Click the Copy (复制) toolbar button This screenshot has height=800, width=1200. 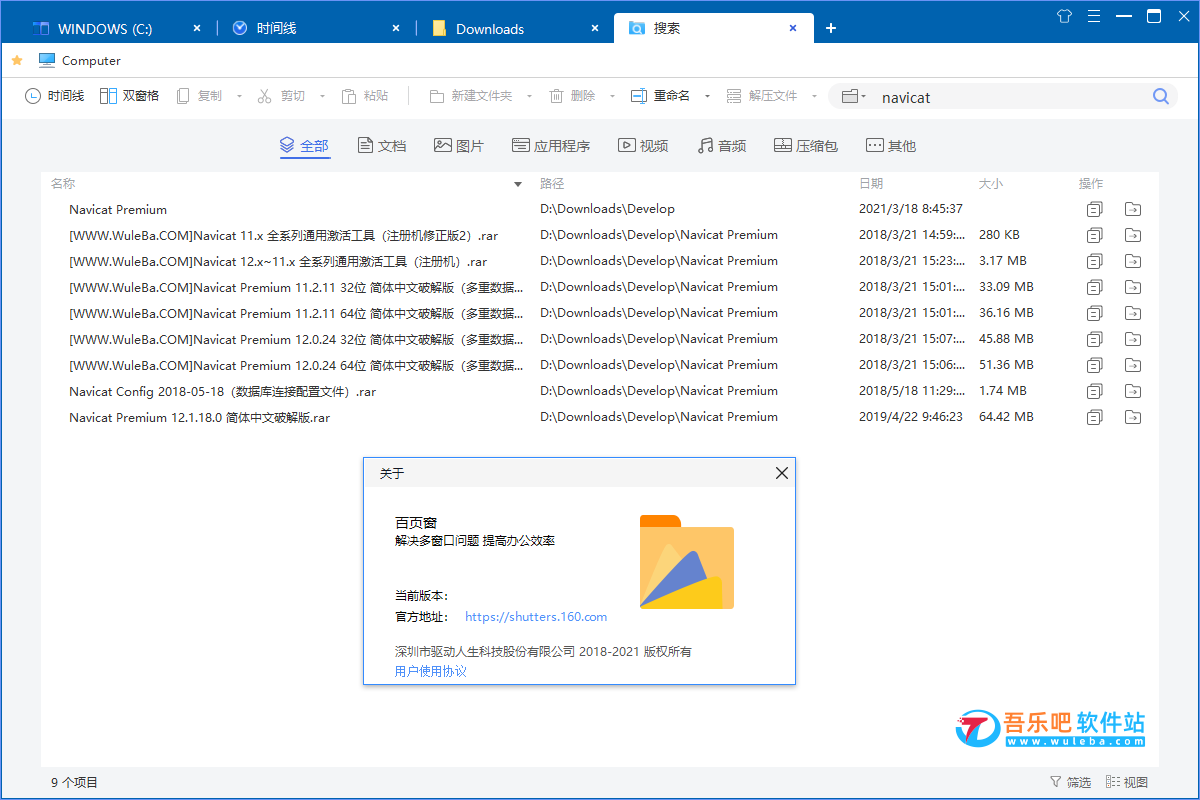[x=199, y=96]
